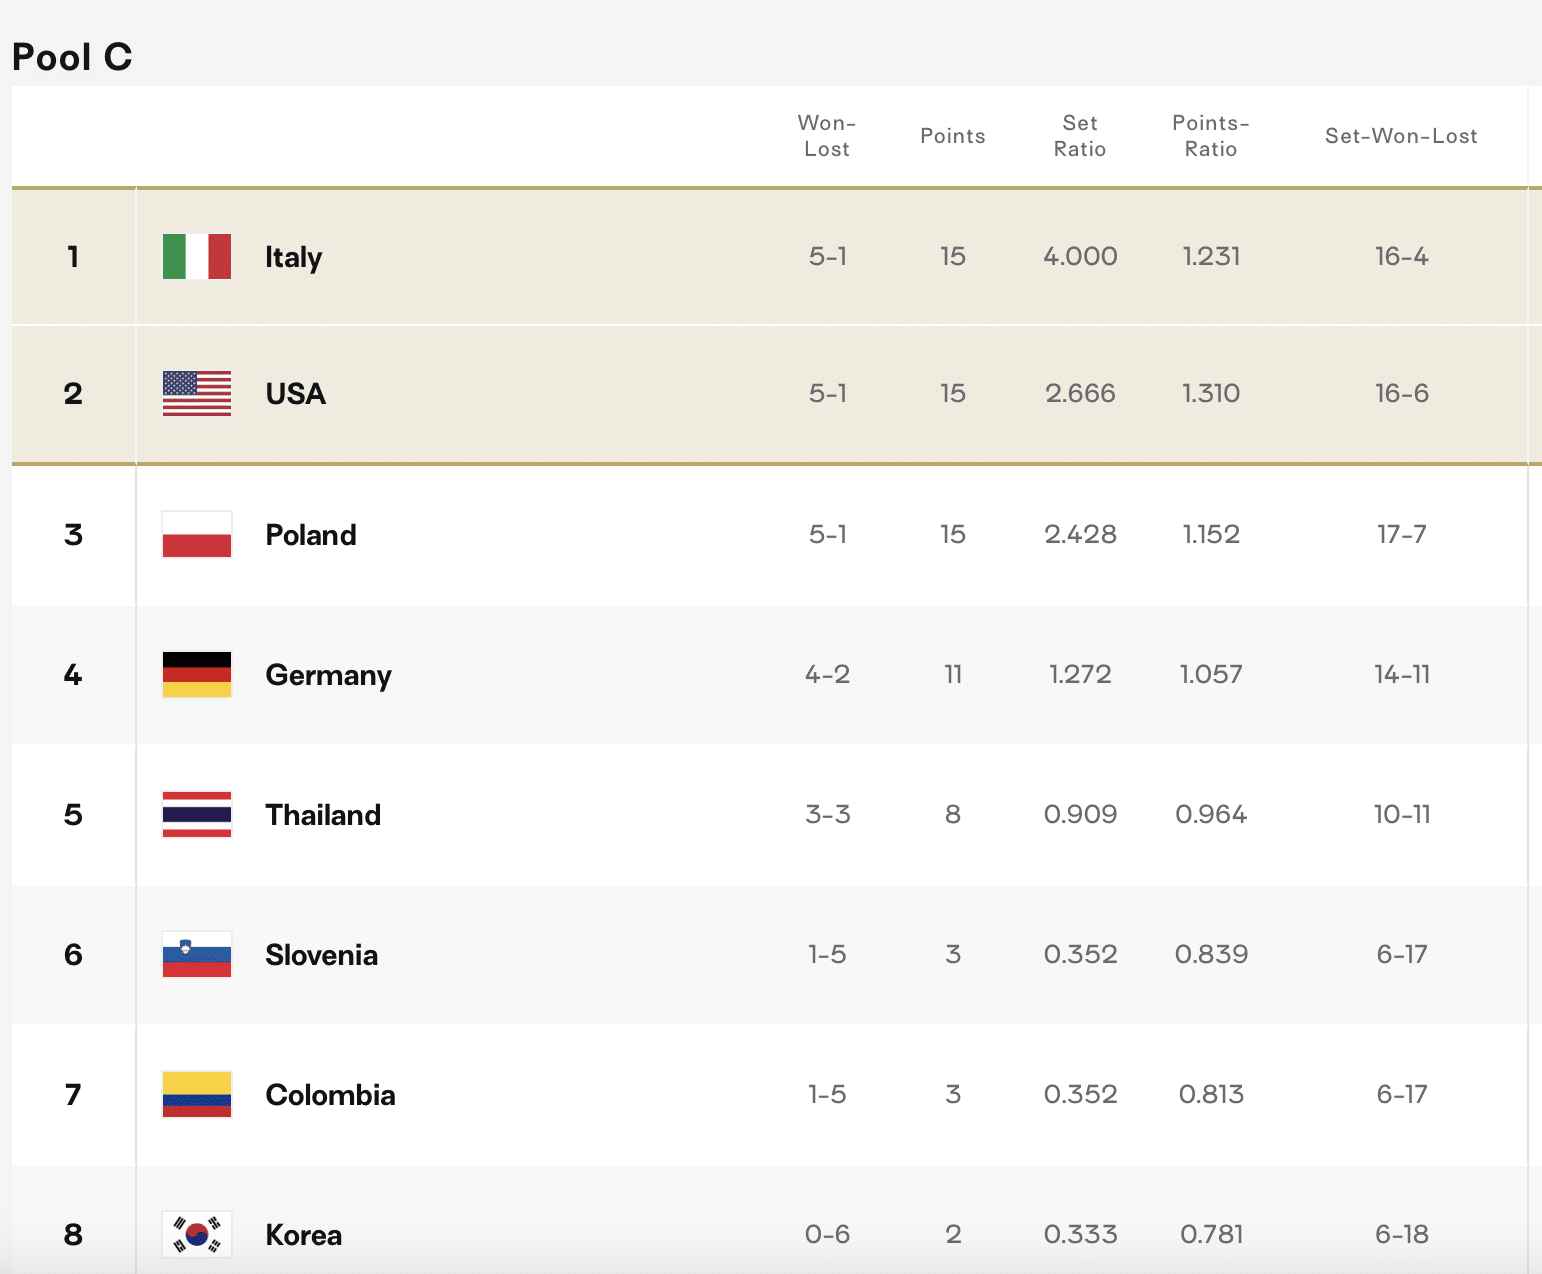Click the USA flag icon
Screen dimensions: 1542x1274
[x=197, y=394]
